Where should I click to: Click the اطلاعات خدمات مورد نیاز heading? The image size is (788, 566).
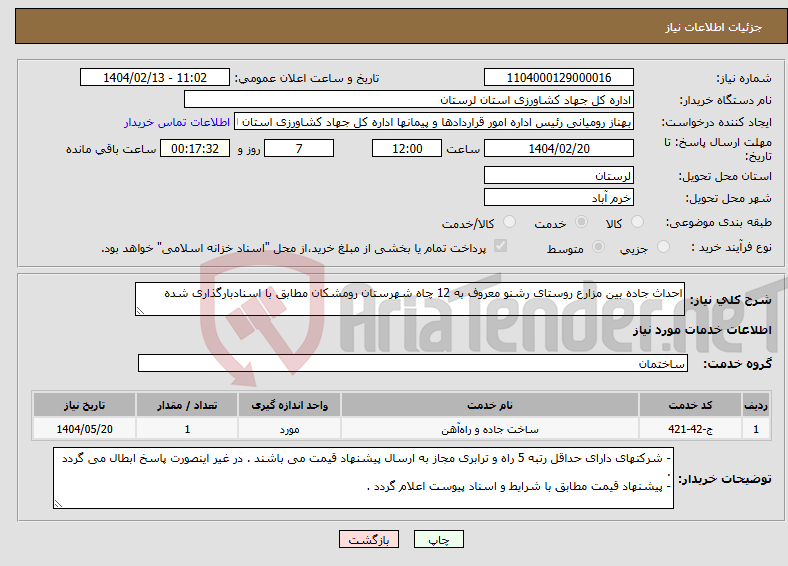pos(702,330)
